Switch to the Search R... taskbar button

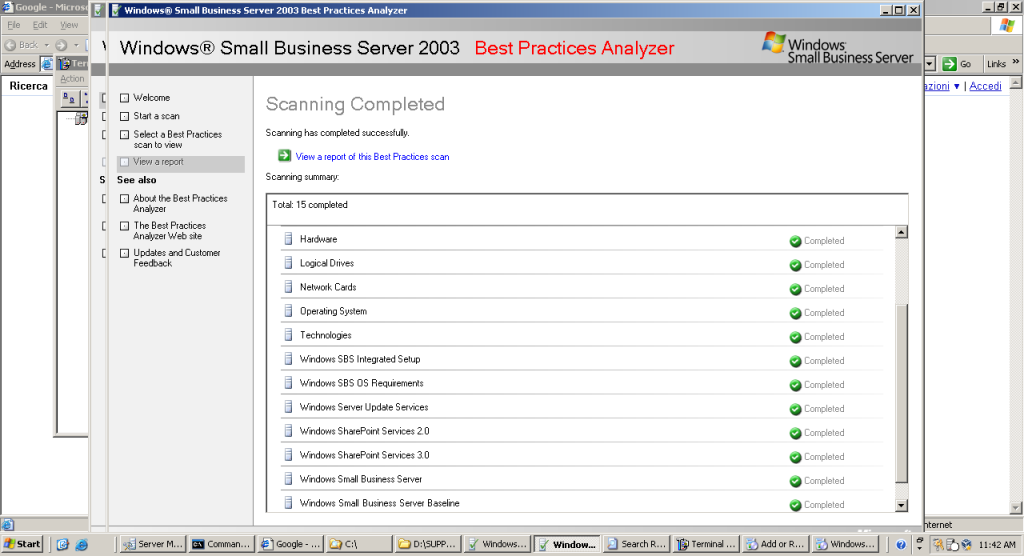click(636, 544)
